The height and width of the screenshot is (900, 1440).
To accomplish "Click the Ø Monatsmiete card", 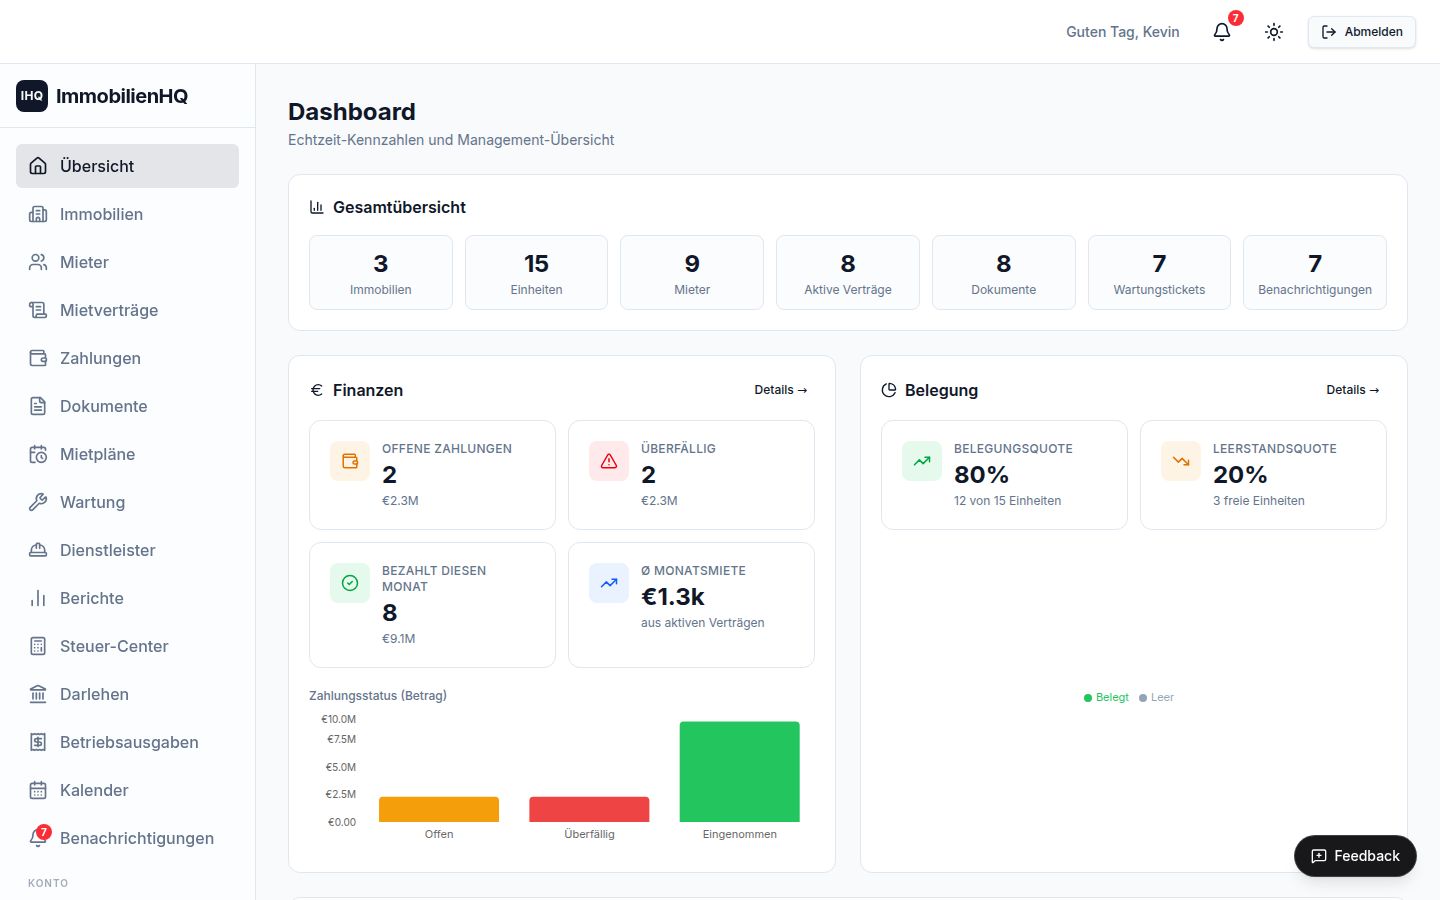I will tap(691, 605).
